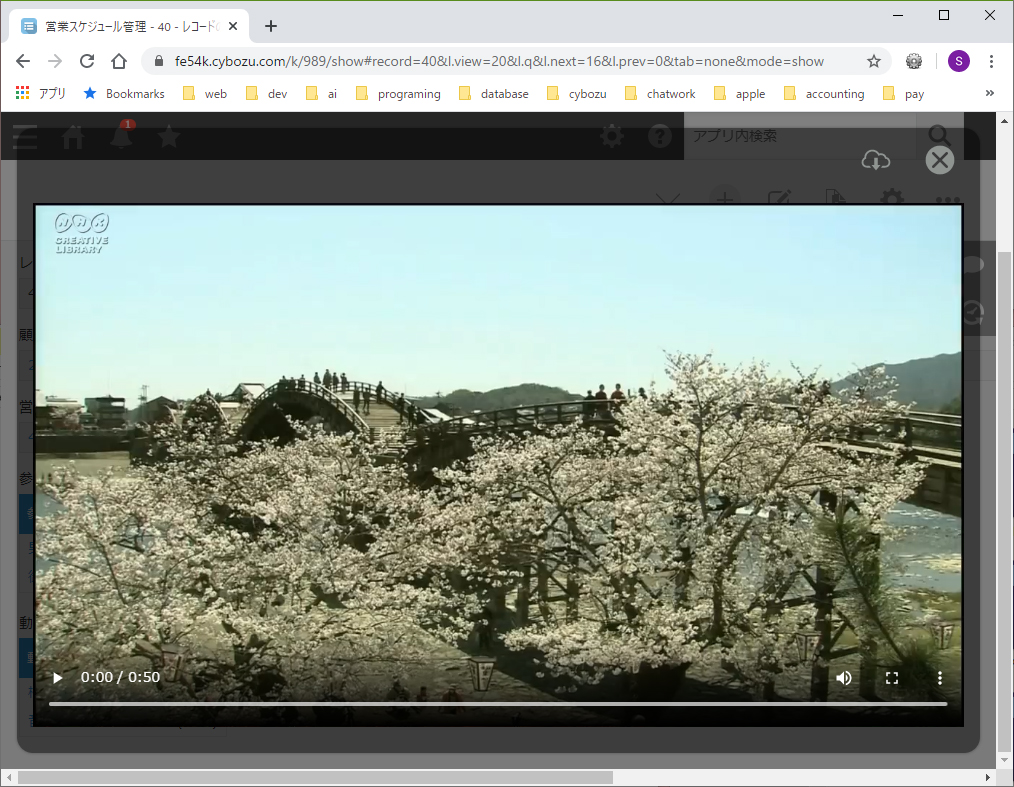Viewport: 1014px width, 787px height.
Task: Minimize the Chrome window
Action: (x=898, y=15)
